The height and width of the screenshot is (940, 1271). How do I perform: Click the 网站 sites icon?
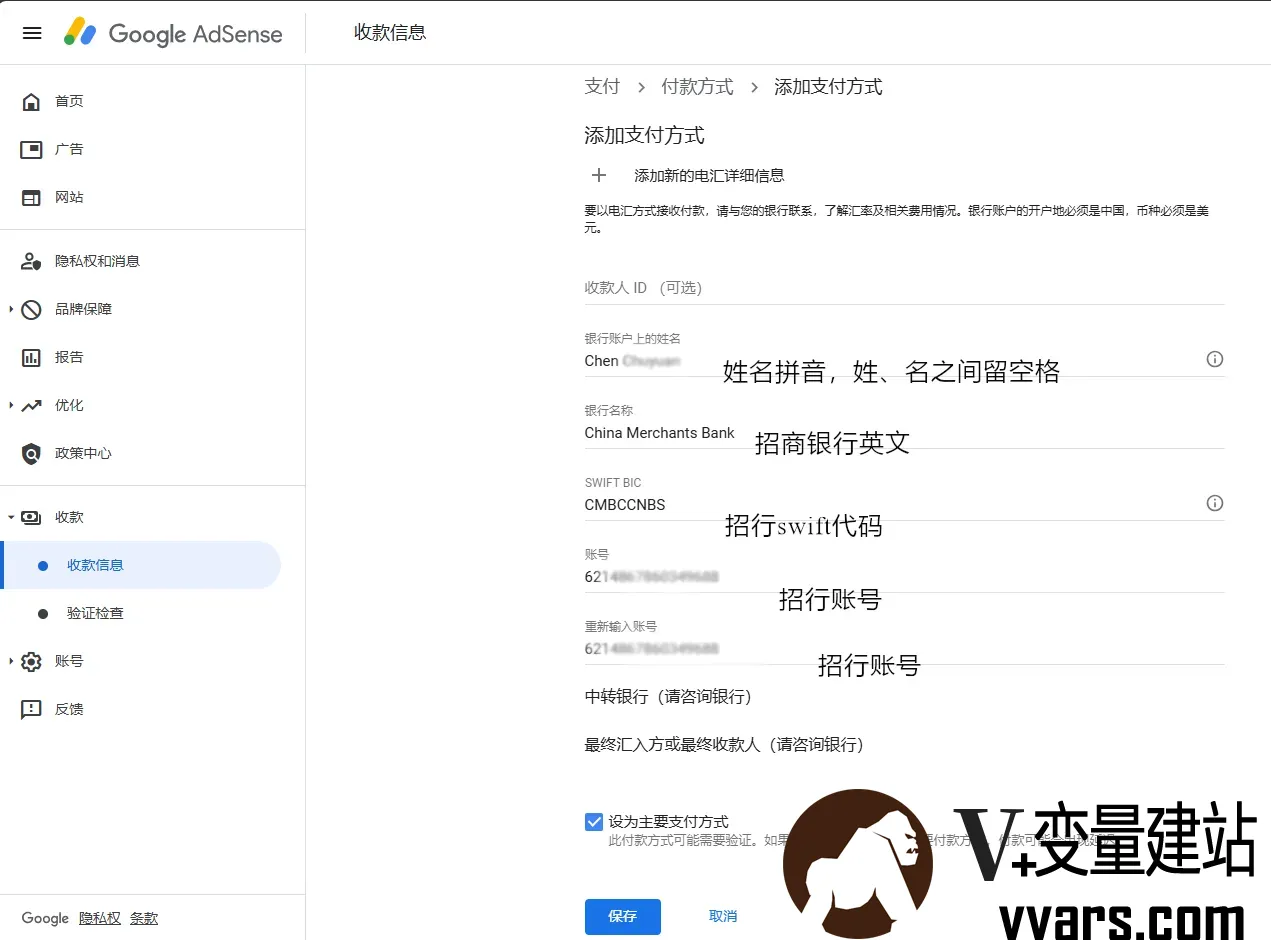31,198
